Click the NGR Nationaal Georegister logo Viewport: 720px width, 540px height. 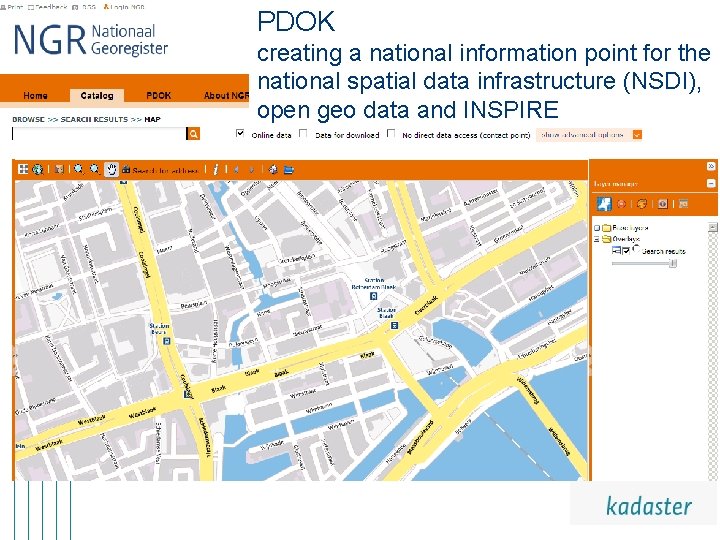coord(90,40)
